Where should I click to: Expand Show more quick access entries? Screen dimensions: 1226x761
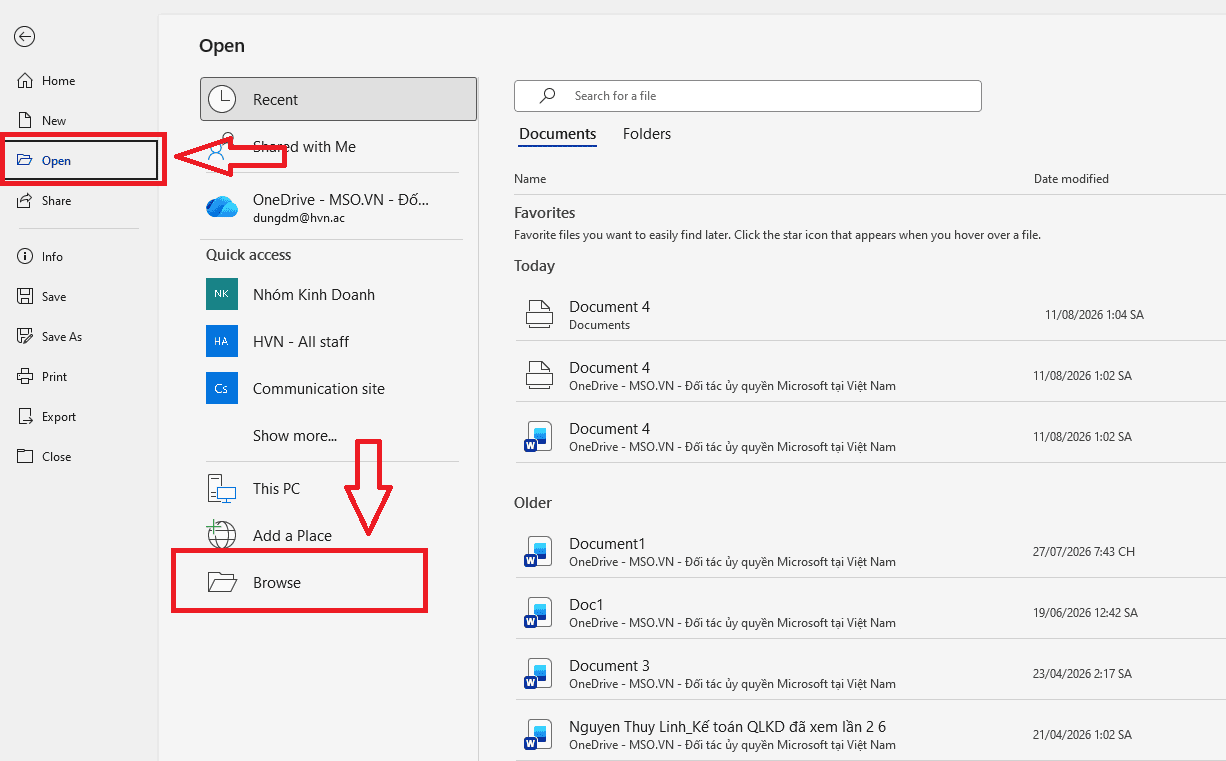pos(295,435)
